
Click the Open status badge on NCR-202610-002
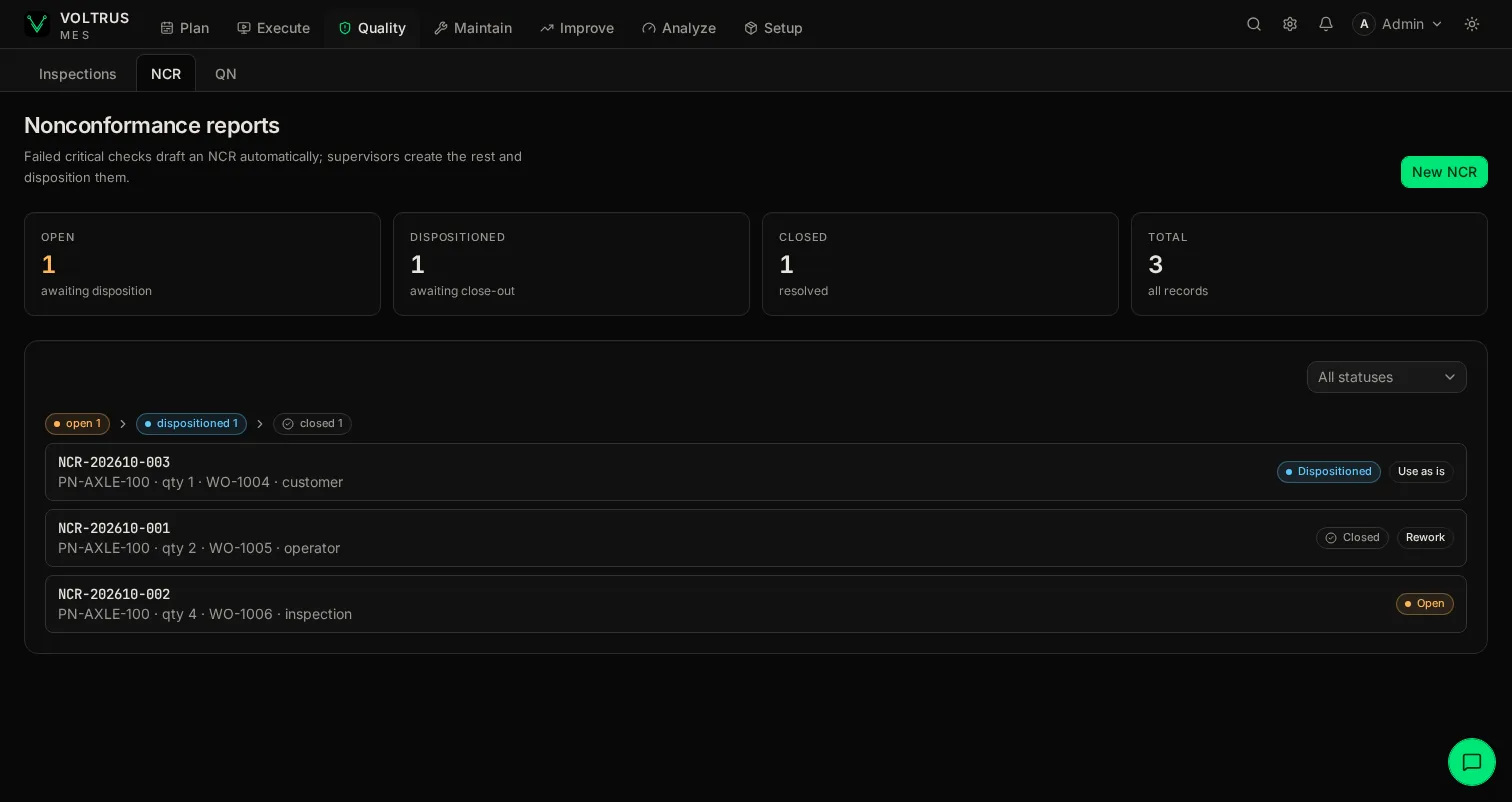click(x=1425, y=604)
